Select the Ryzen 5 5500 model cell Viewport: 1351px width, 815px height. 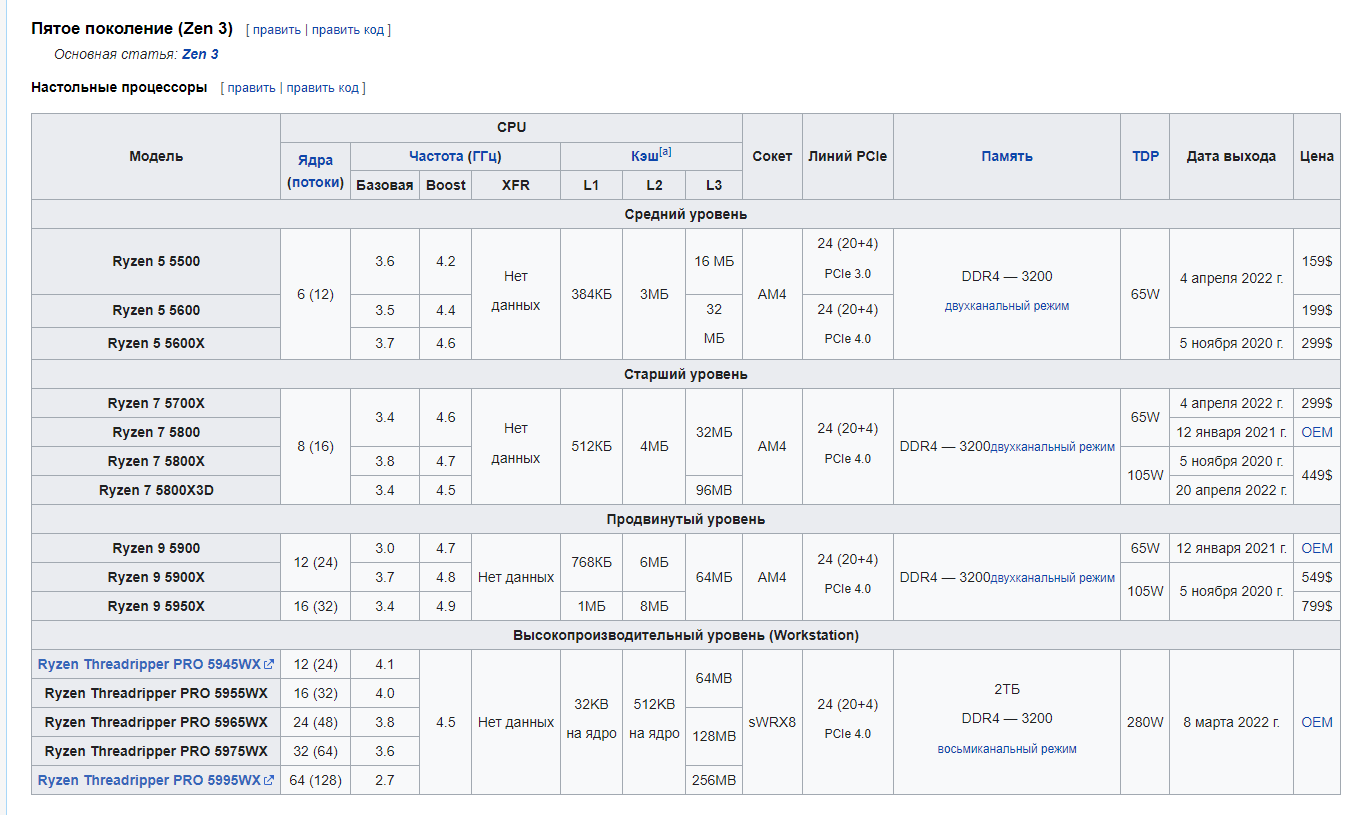pyautogui.click(x=156, y=262)
